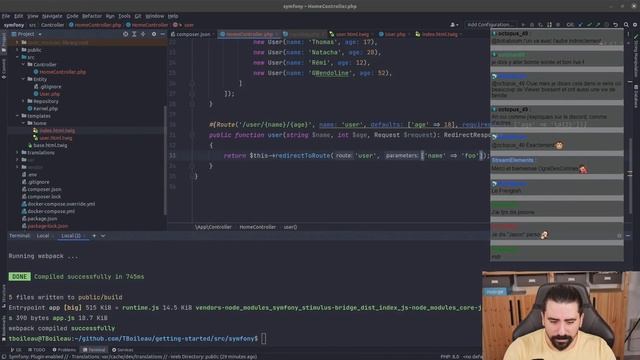The width and height of the screenshot is (640, 360).
Task: Open the Terminal tool window button
Action: (94, 350)
